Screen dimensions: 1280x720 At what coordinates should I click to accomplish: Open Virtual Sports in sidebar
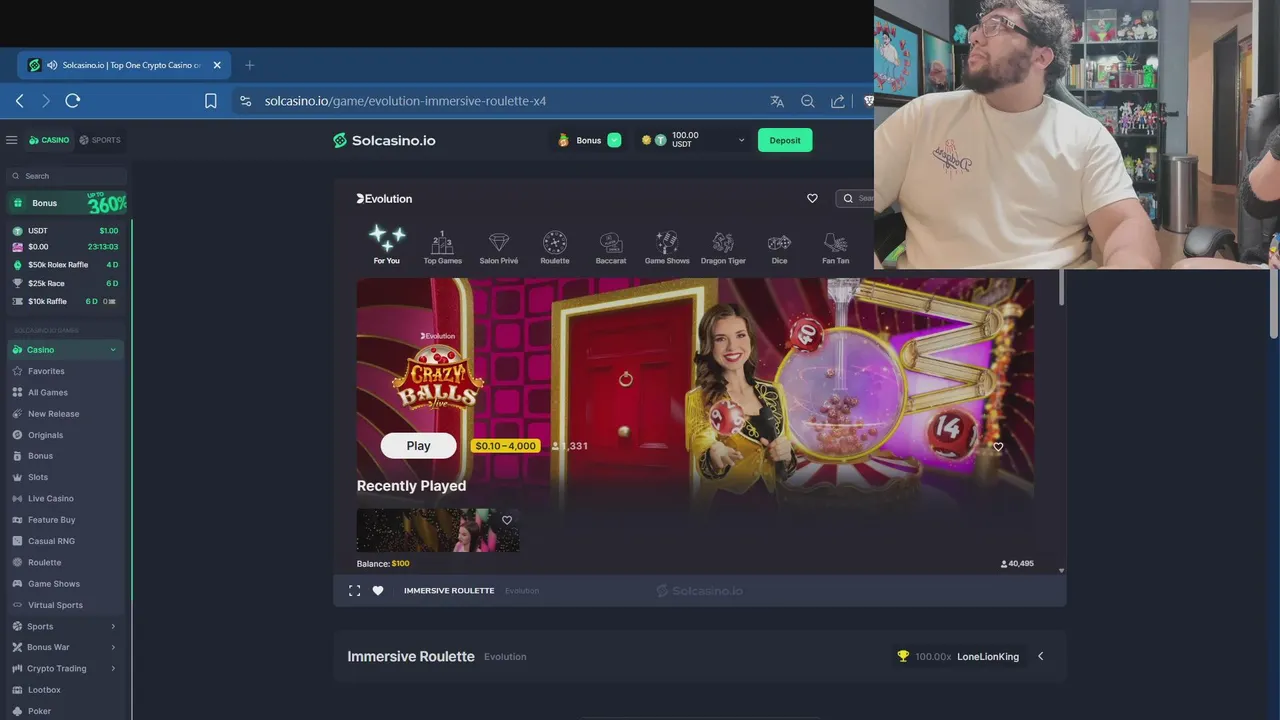click(55, 605)
